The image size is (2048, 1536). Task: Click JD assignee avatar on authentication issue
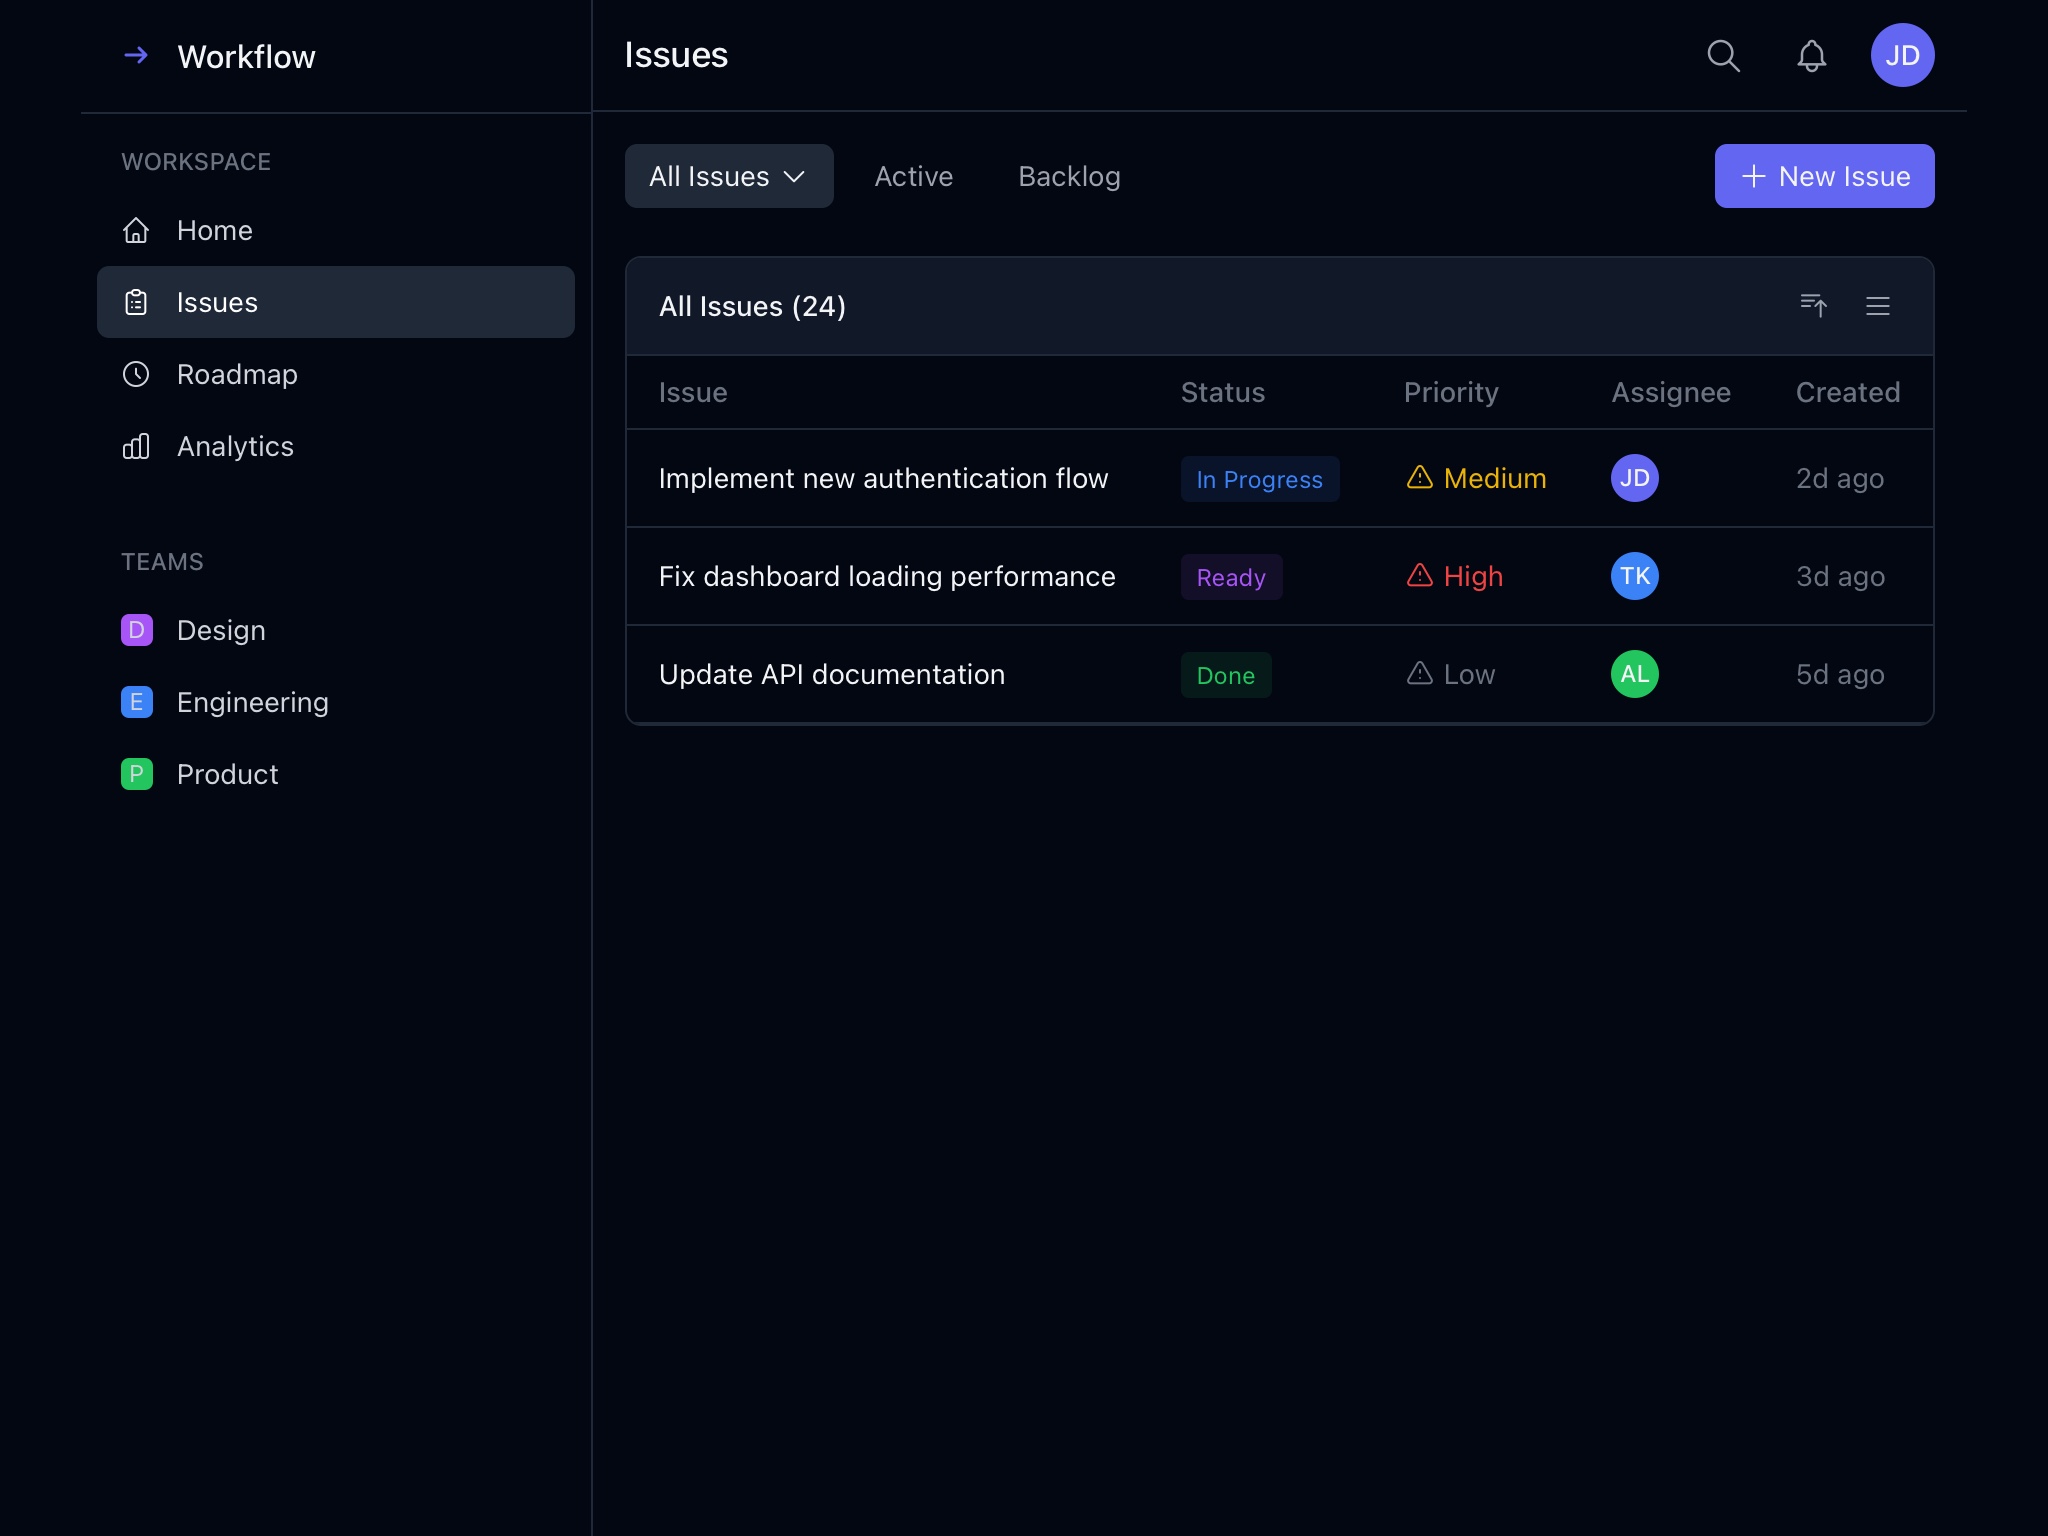pyautogui.click(x=1635, y=478)
